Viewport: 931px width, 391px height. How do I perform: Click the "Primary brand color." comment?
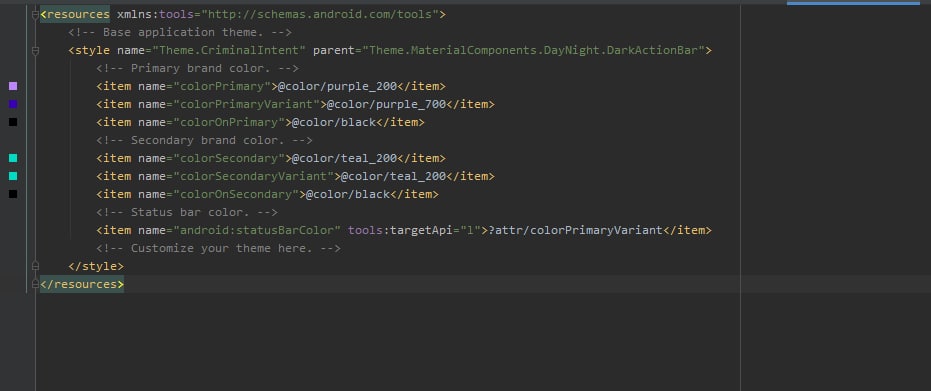pos(197,68)
